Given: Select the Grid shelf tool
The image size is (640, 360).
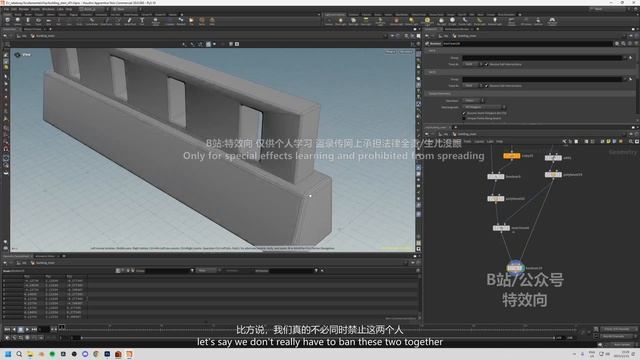Looking at the screenshot, I should 49,21.
